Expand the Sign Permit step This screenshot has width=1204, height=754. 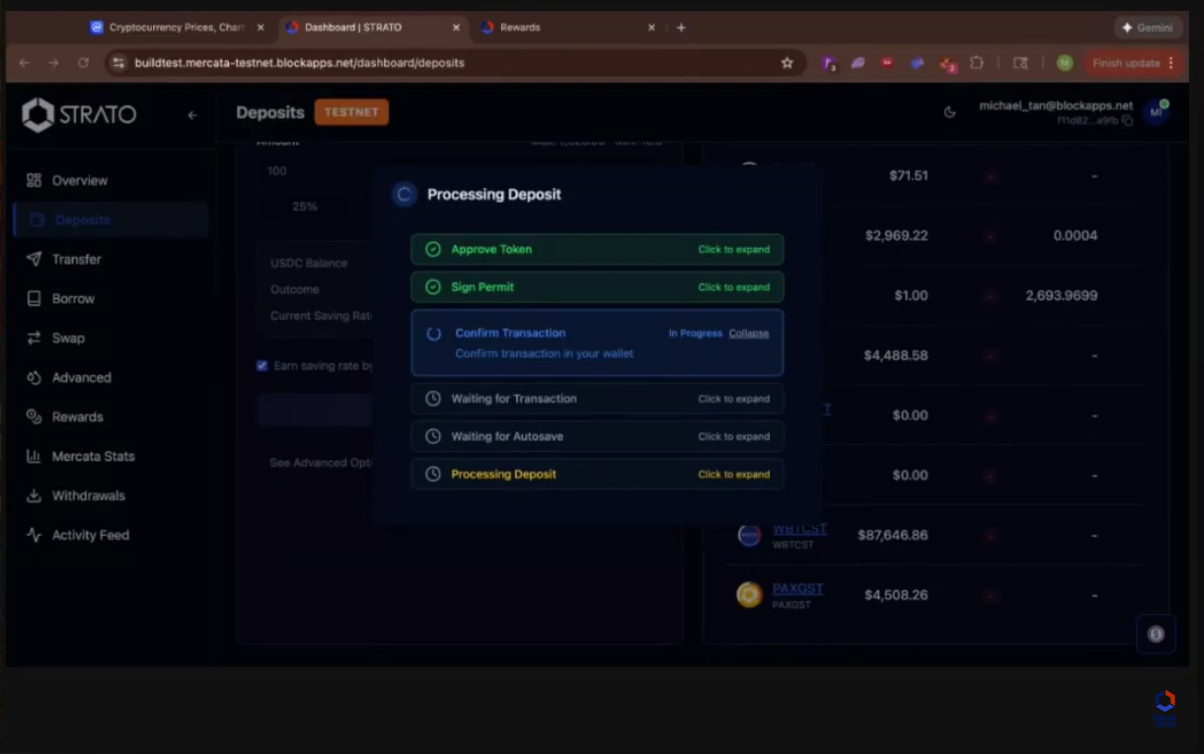(733, 287)
